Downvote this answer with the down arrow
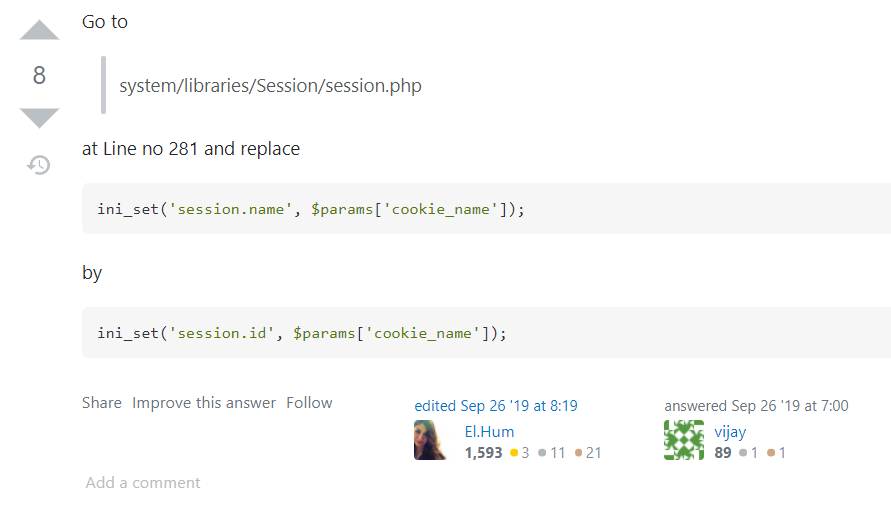 pos(39,118)
